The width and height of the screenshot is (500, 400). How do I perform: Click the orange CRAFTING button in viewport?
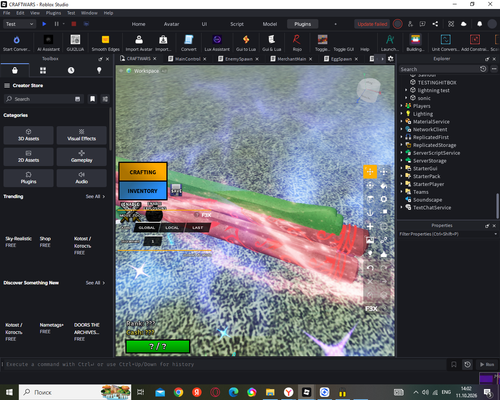pyautogui.click(x=143, y=172)
